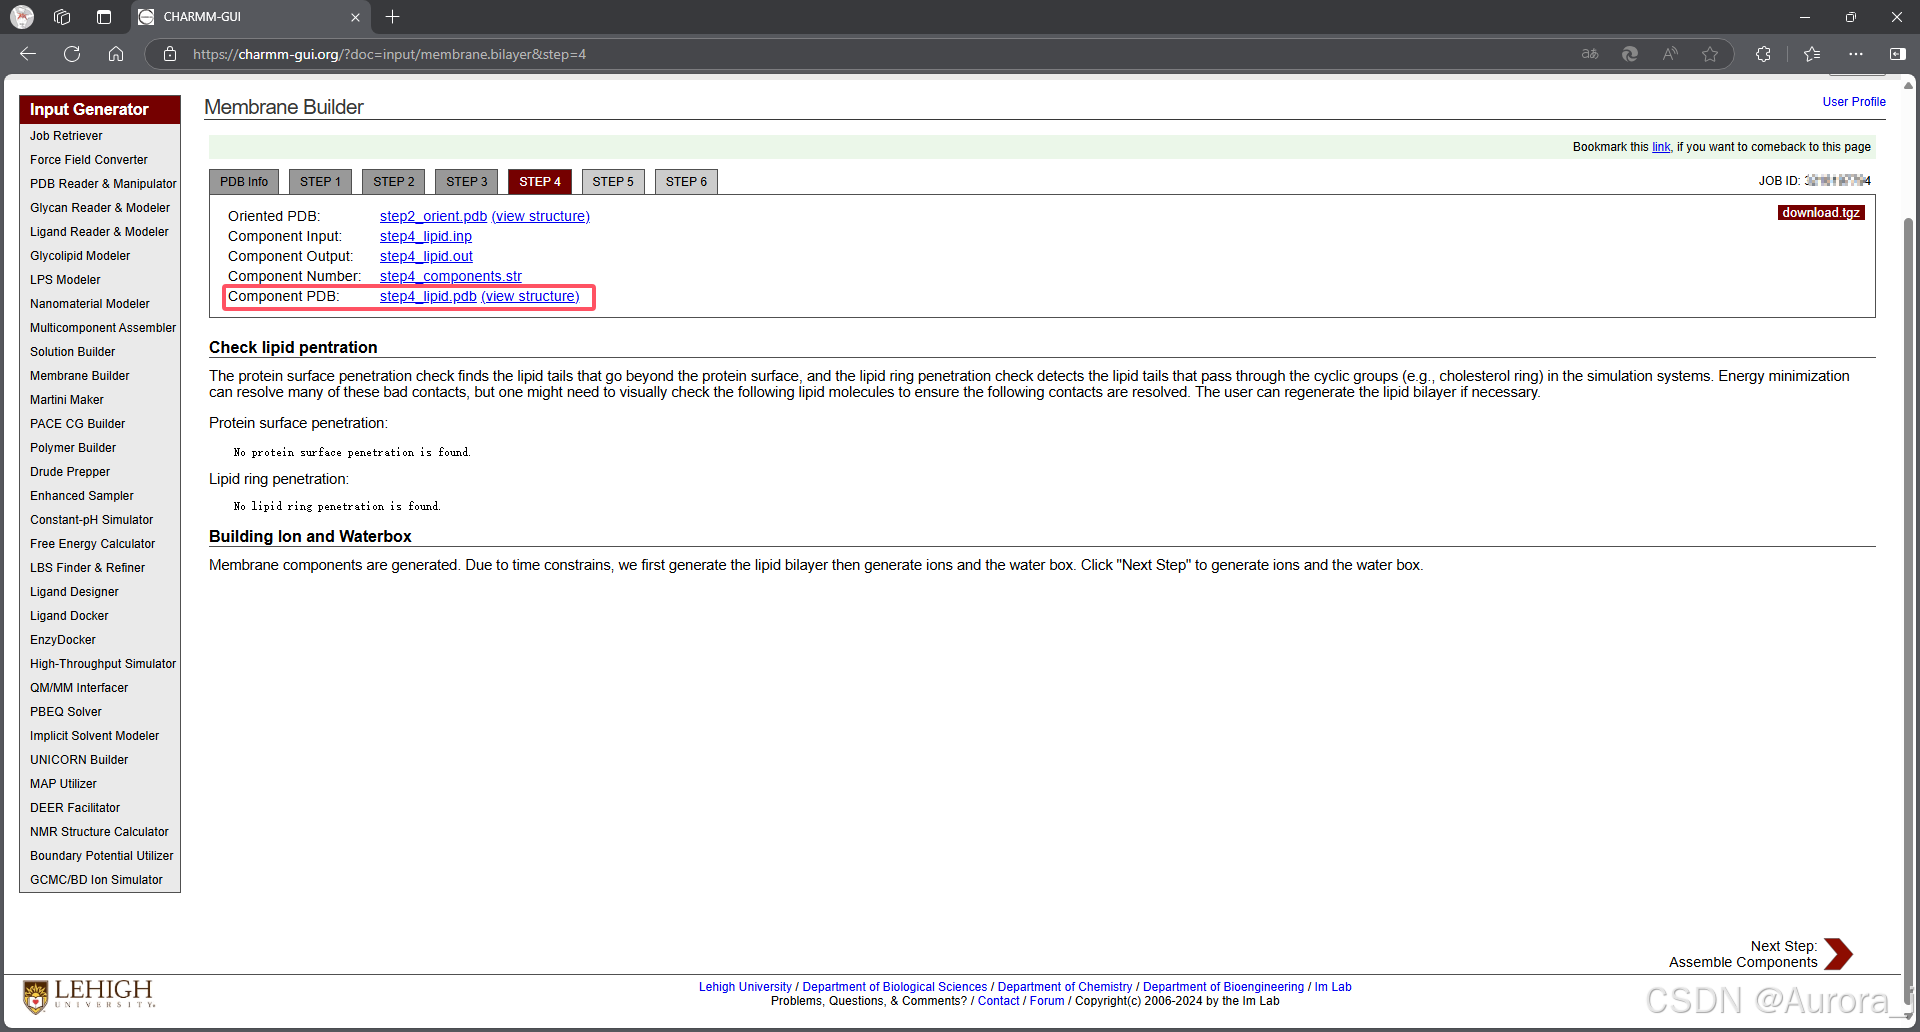1920x1032 pixels.
Task: Add page to favorites star icon
Action: pos(1710,54)
